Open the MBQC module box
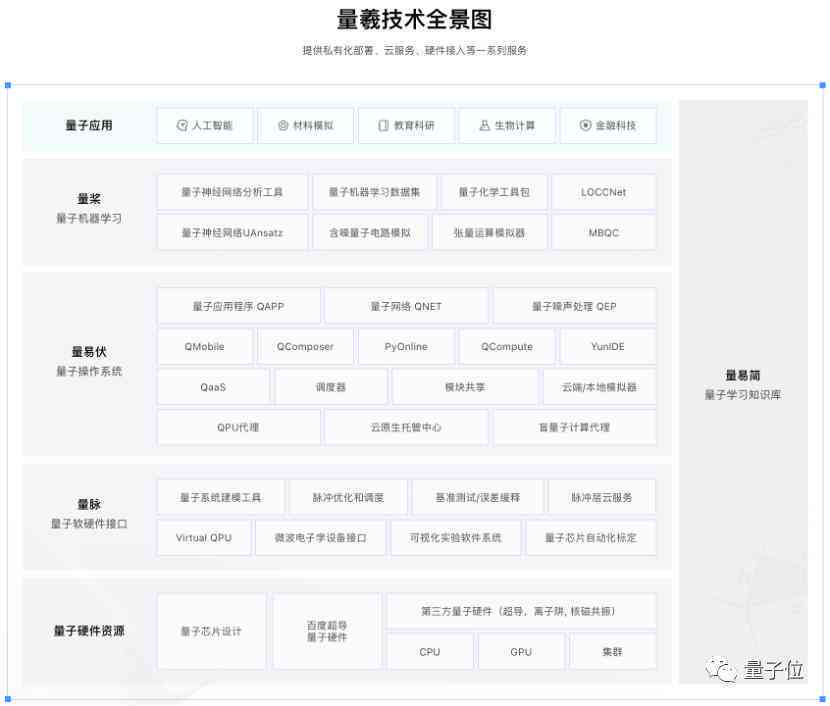Screen dimensions: 830x706 click(603, 232)
